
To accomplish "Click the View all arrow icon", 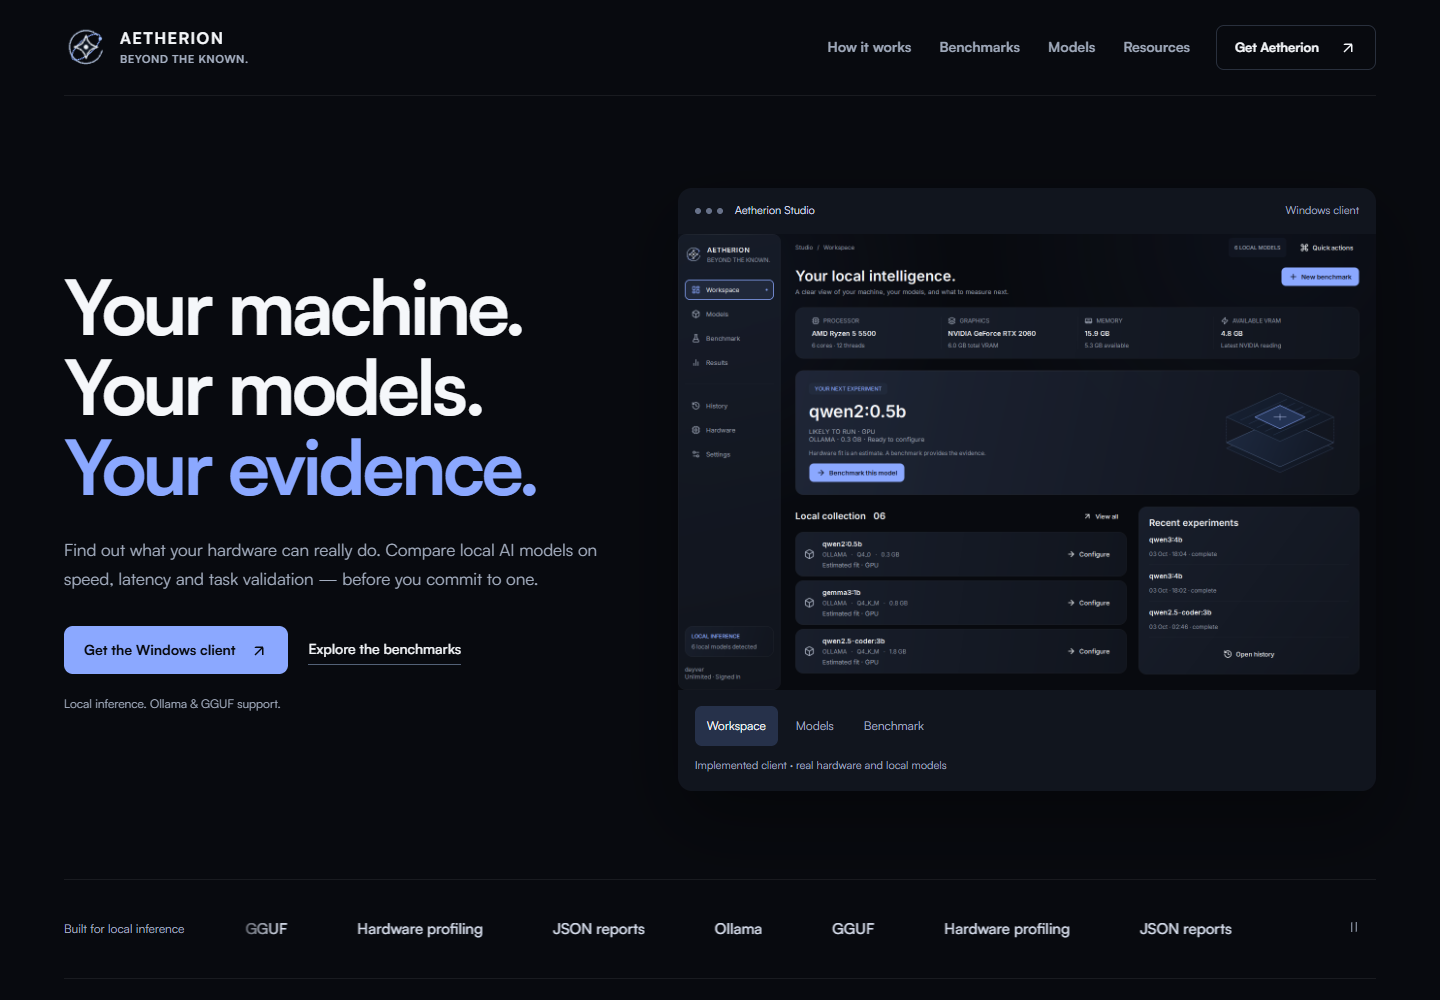I will point(1088,517).
